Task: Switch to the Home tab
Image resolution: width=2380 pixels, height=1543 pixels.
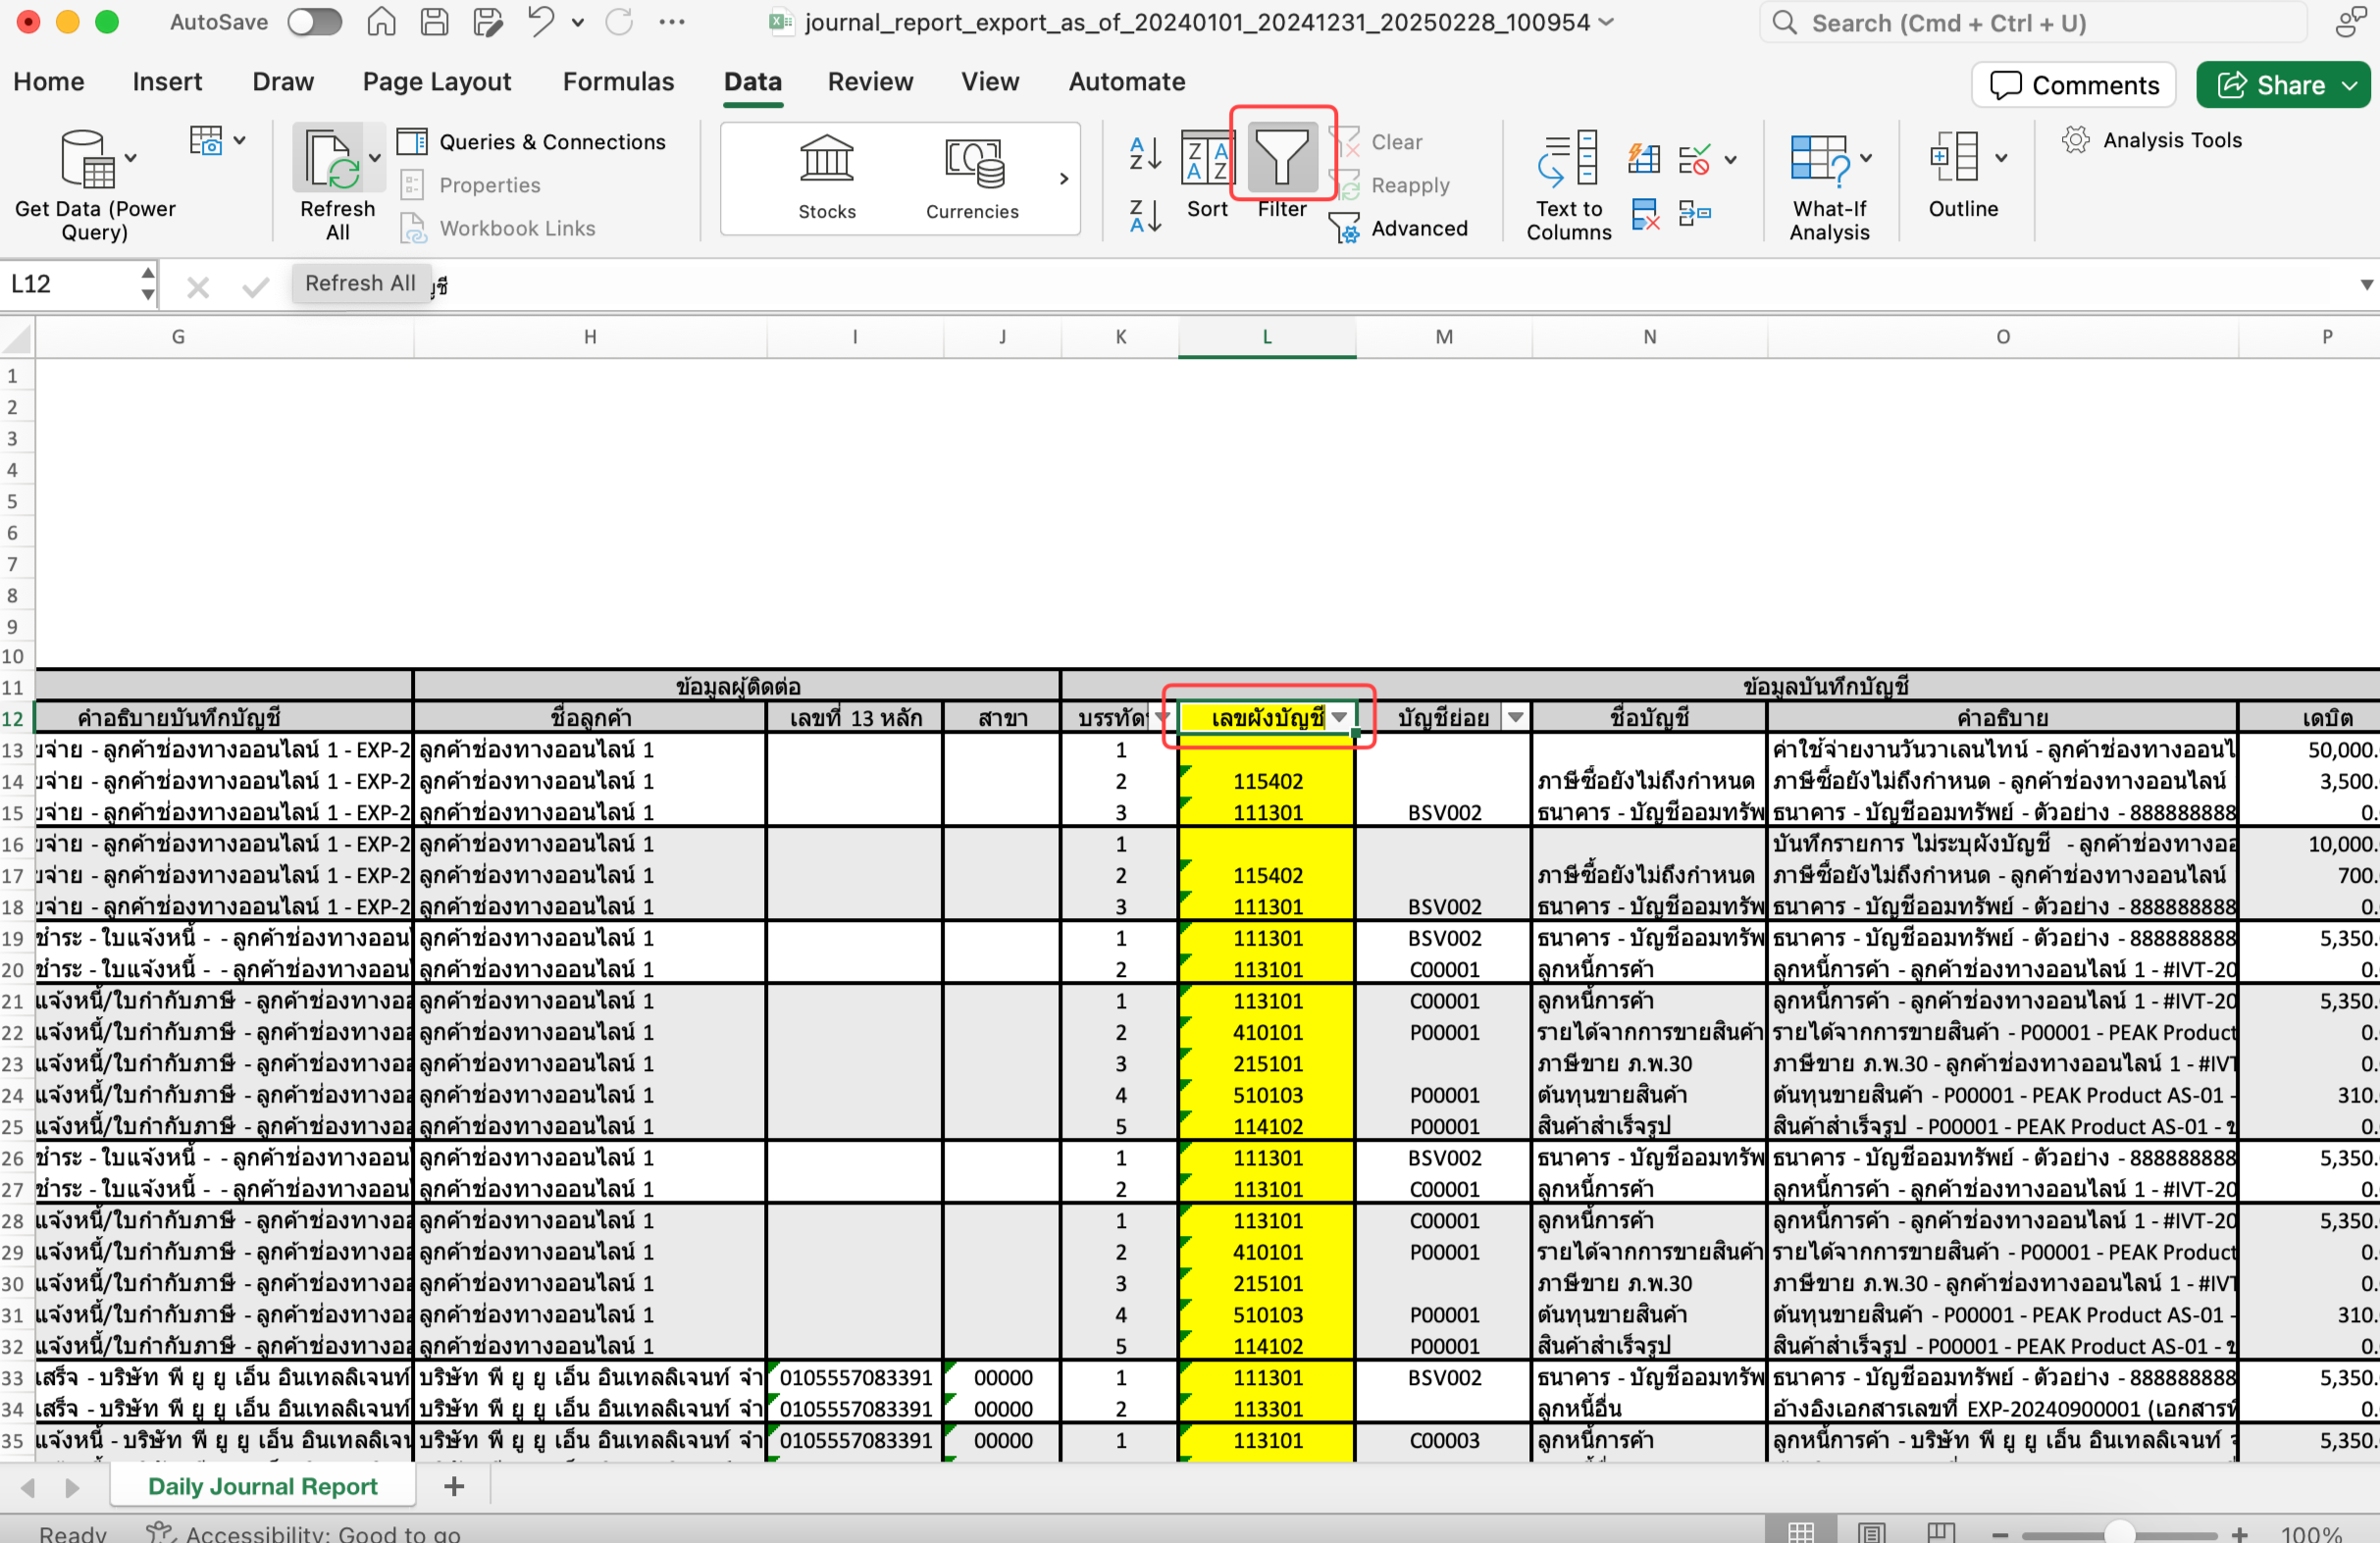Action: tap(48, 82)
